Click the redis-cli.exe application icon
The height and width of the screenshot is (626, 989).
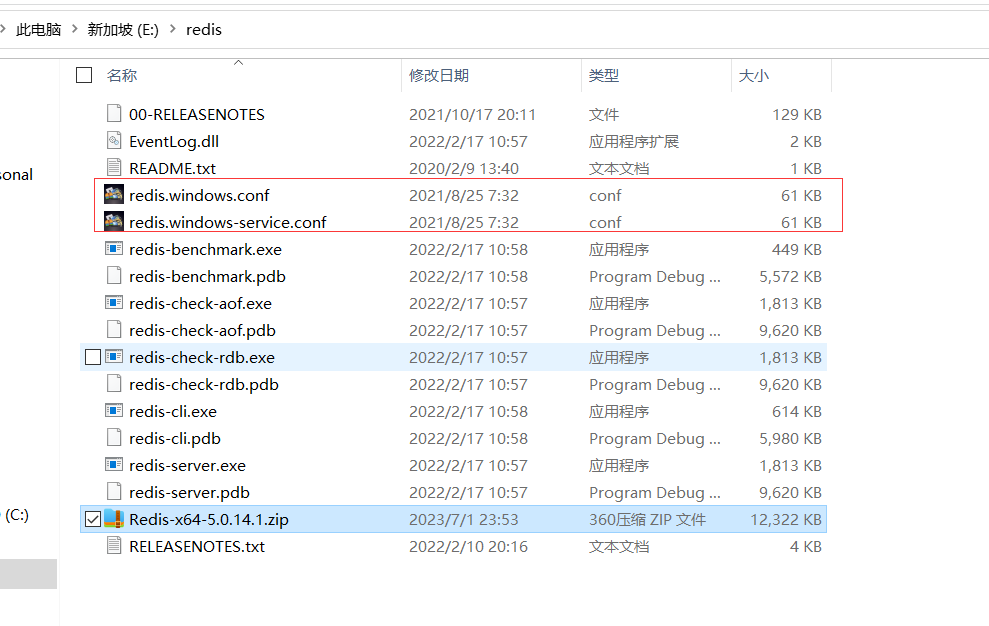point(114,410)
